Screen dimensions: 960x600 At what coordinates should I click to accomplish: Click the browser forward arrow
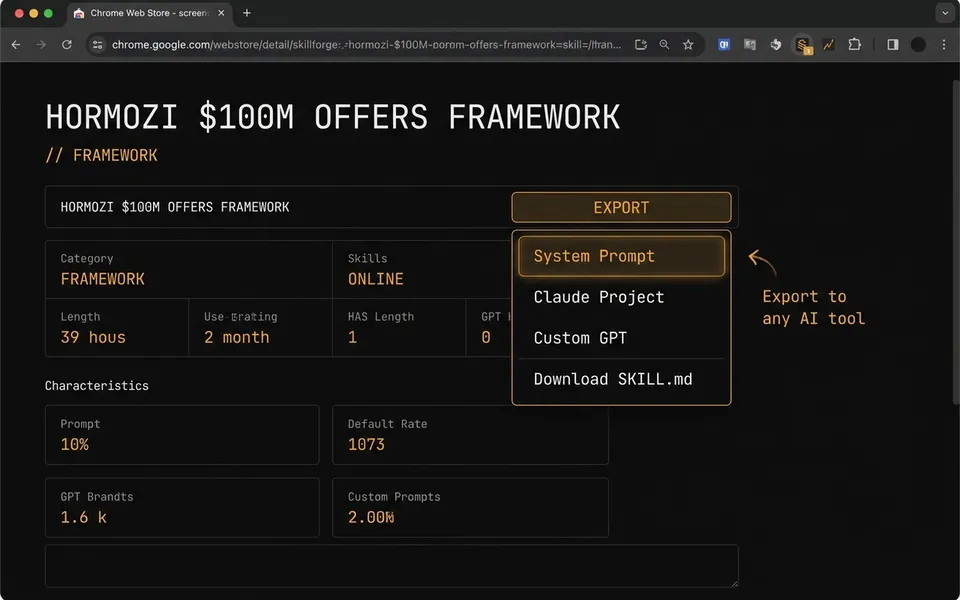pyautogui.click(x=41, y=45)
